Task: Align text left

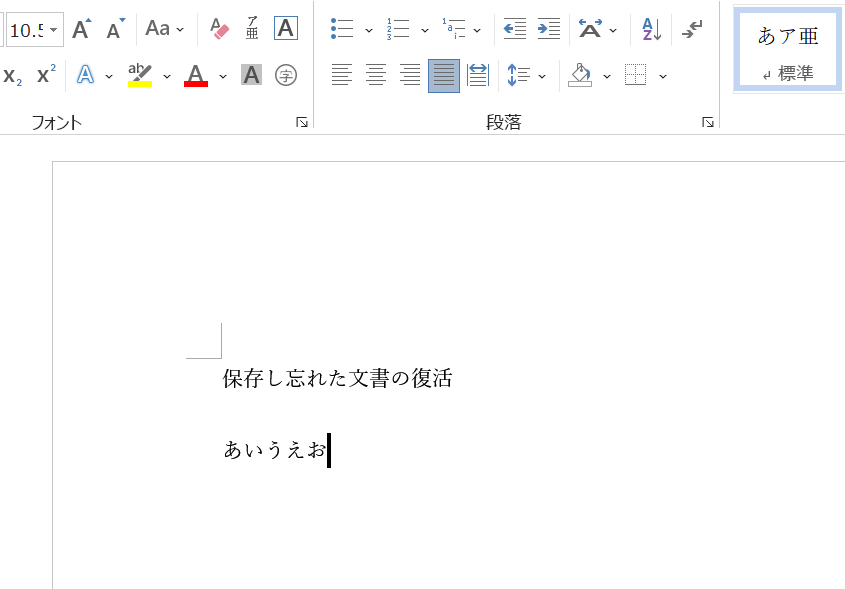Action: [x=342, y=75]
